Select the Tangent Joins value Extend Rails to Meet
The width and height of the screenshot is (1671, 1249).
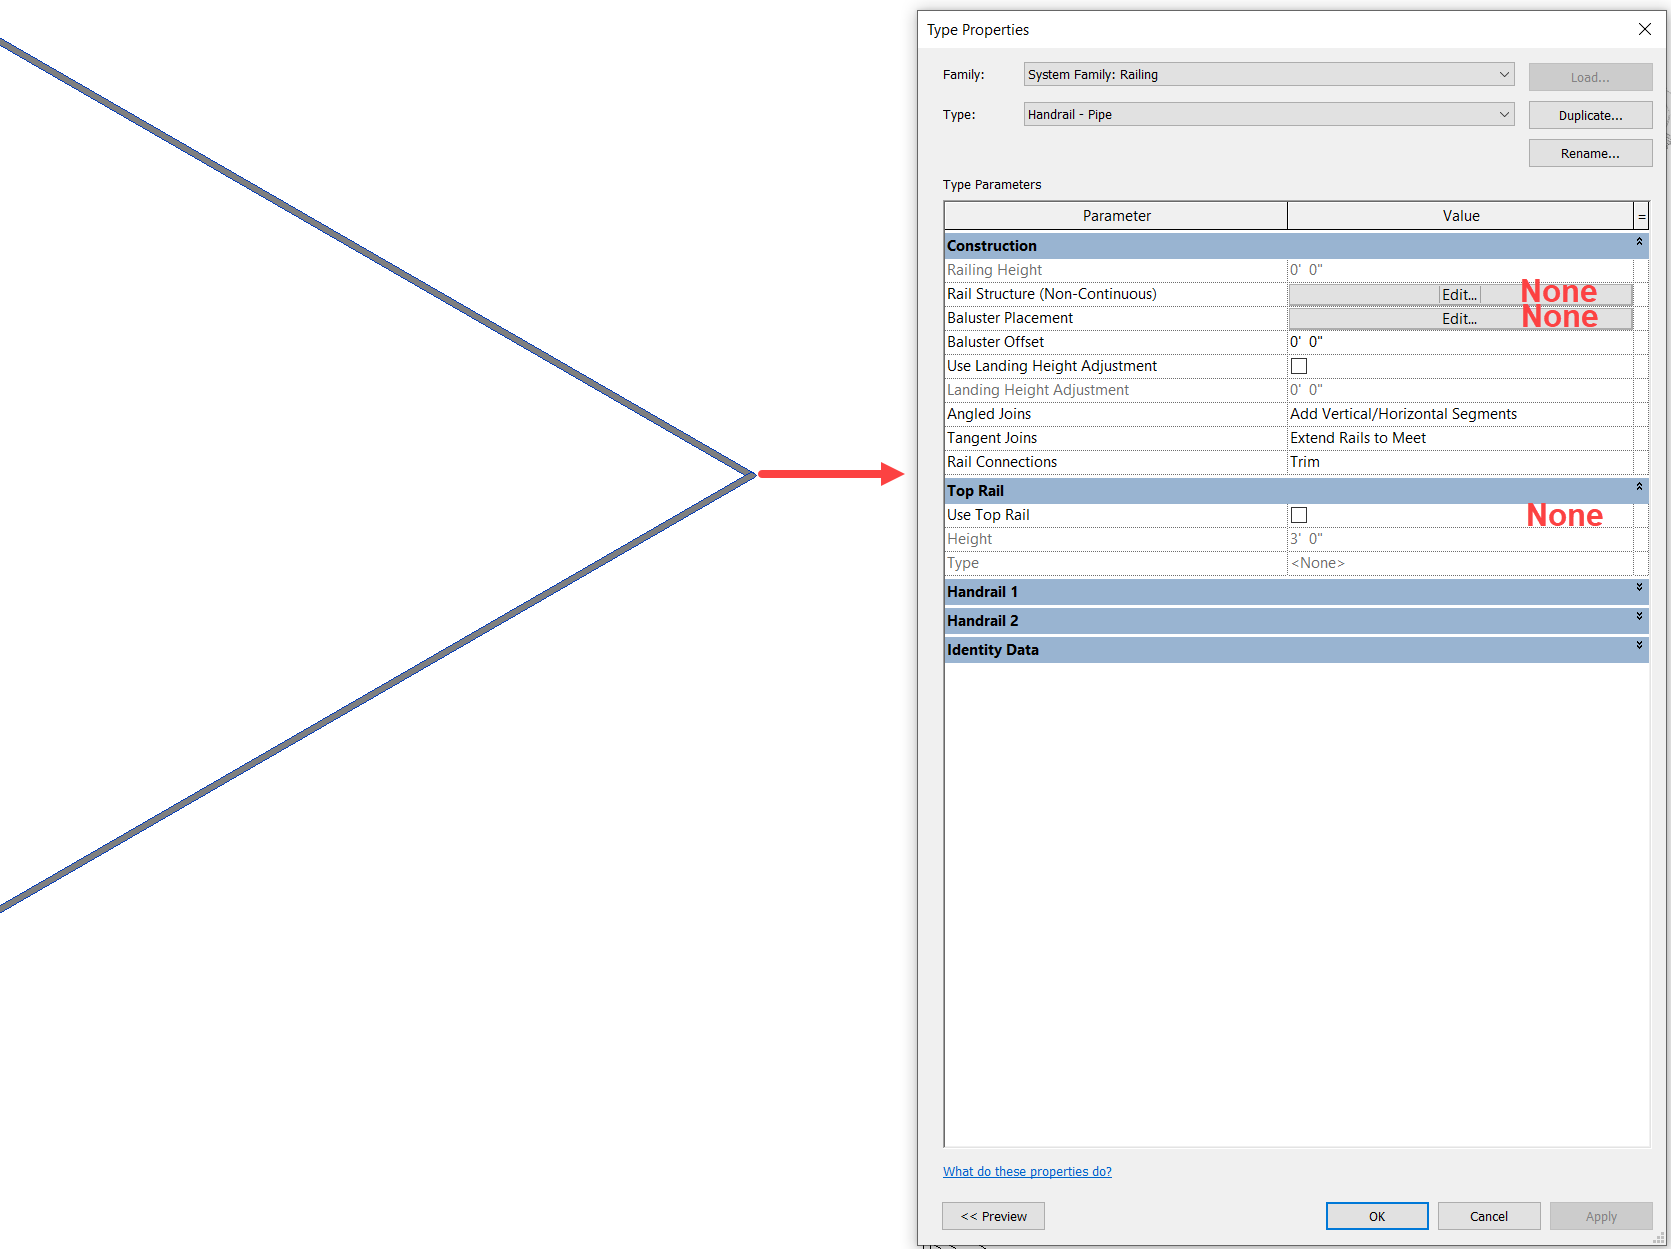point(1460,437)
